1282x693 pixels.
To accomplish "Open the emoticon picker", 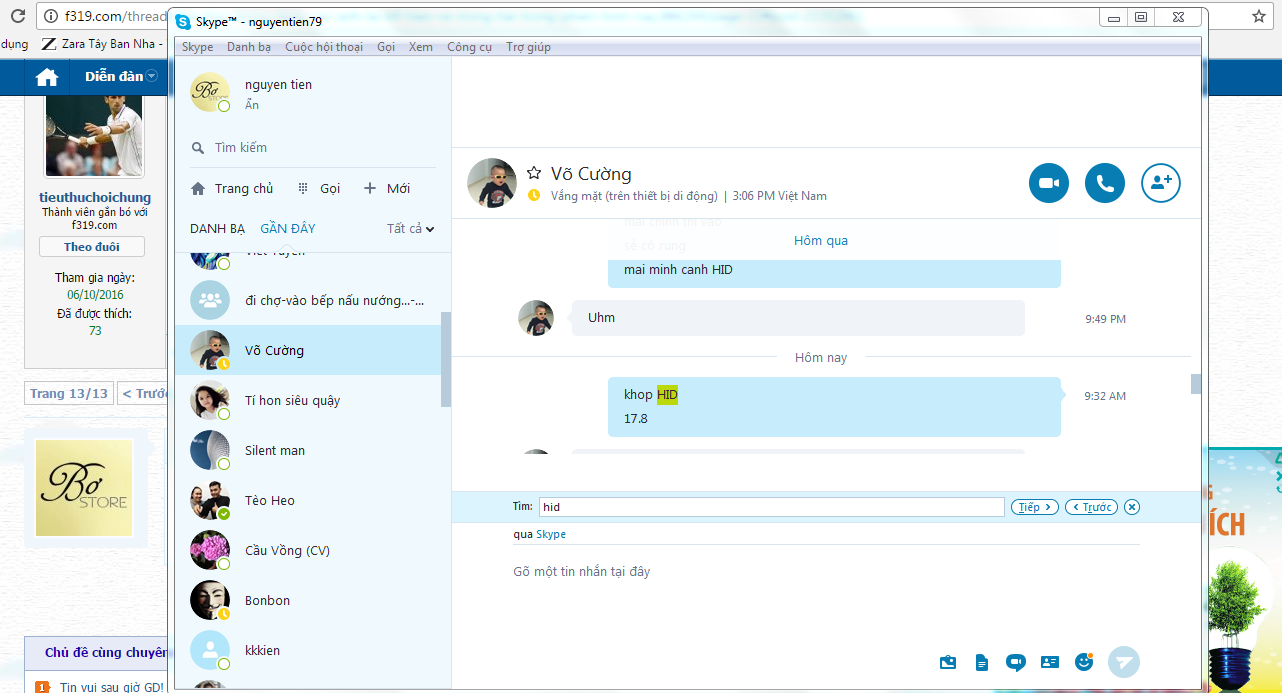I will tap(1083, 662).
